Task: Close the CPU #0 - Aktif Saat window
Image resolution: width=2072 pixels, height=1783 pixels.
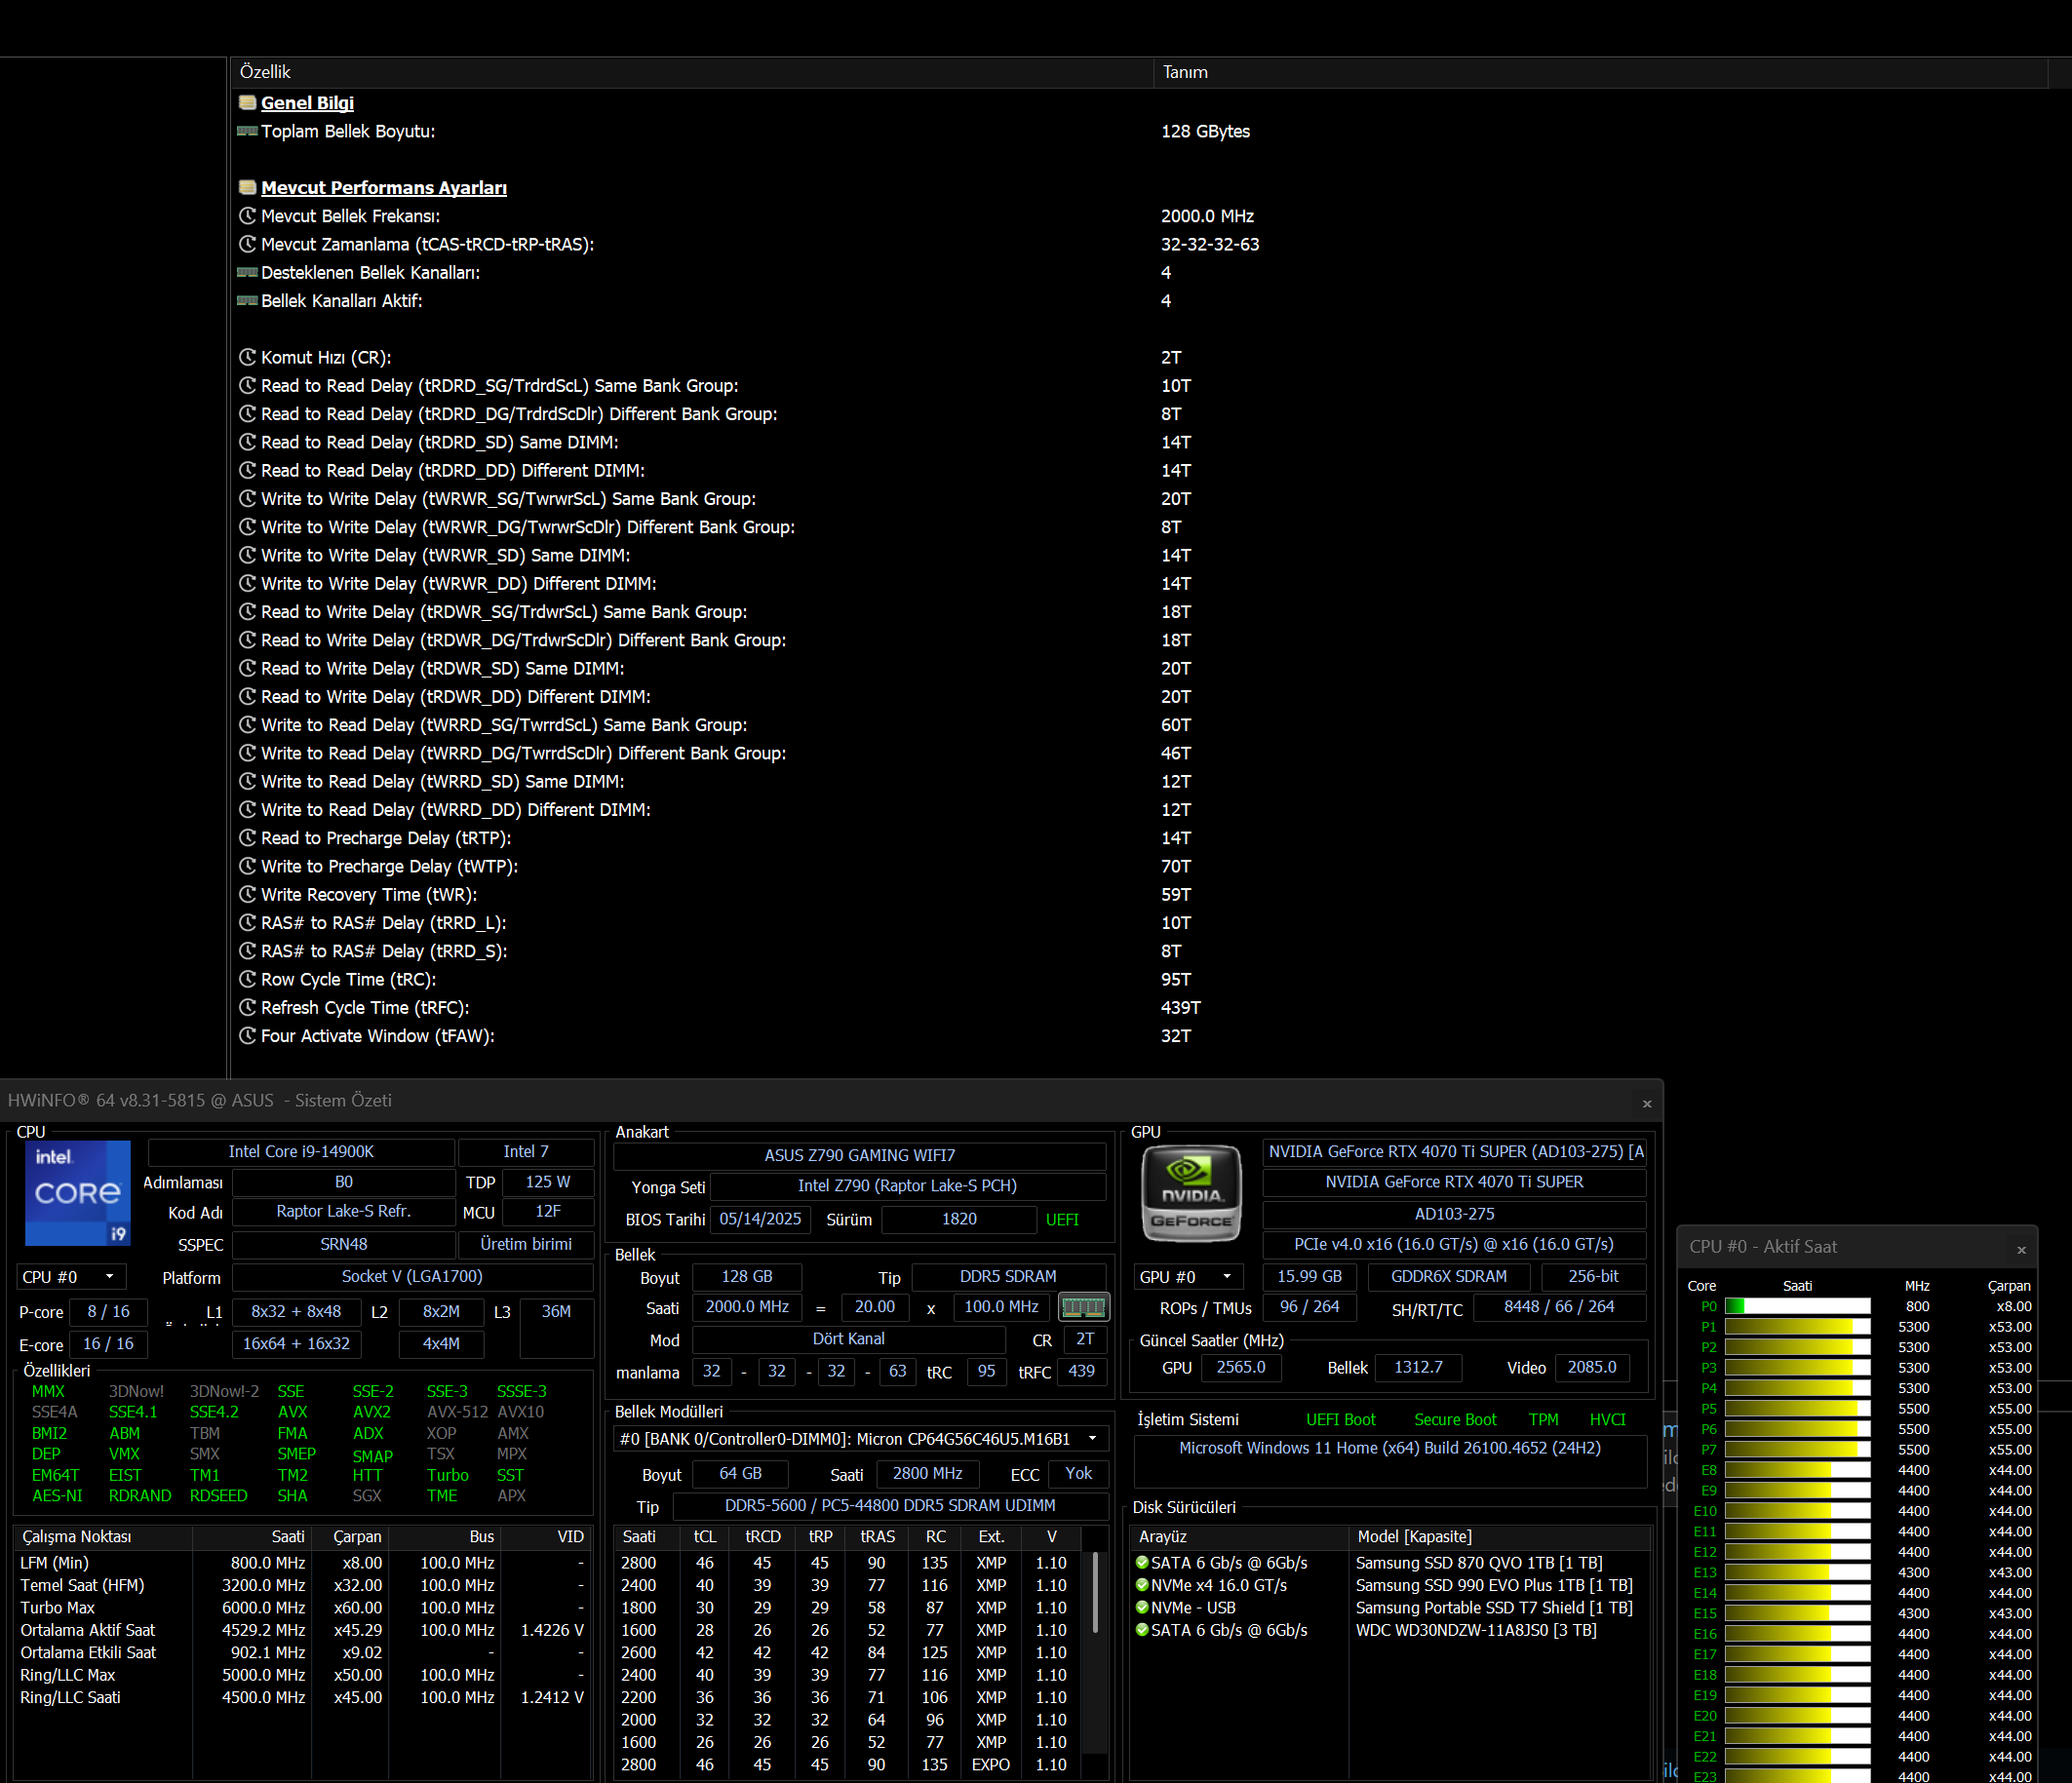Action: [x=2021, y=1250]
